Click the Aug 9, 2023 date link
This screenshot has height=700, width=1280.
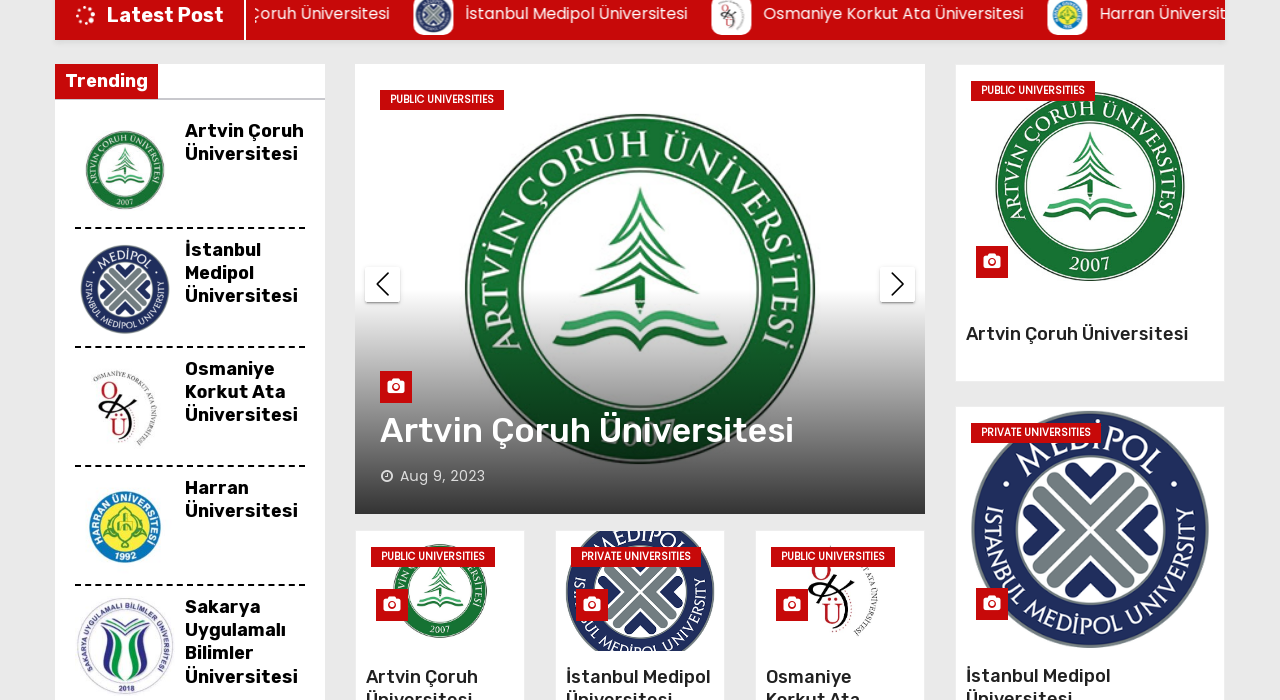click(442, 476)
